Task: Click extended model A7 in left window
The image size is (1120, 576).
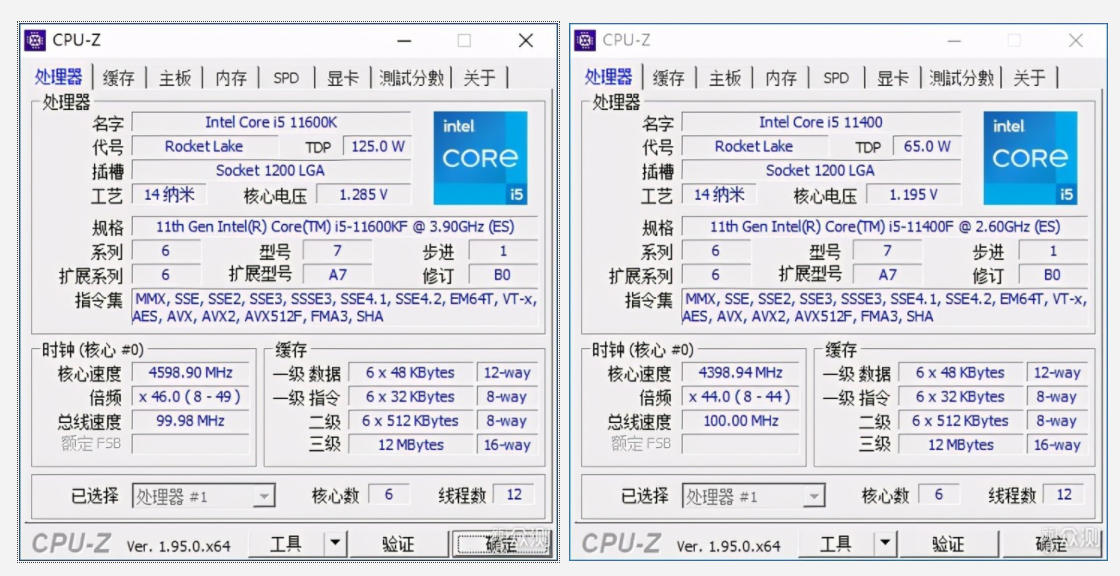Action: coord(337,275)
